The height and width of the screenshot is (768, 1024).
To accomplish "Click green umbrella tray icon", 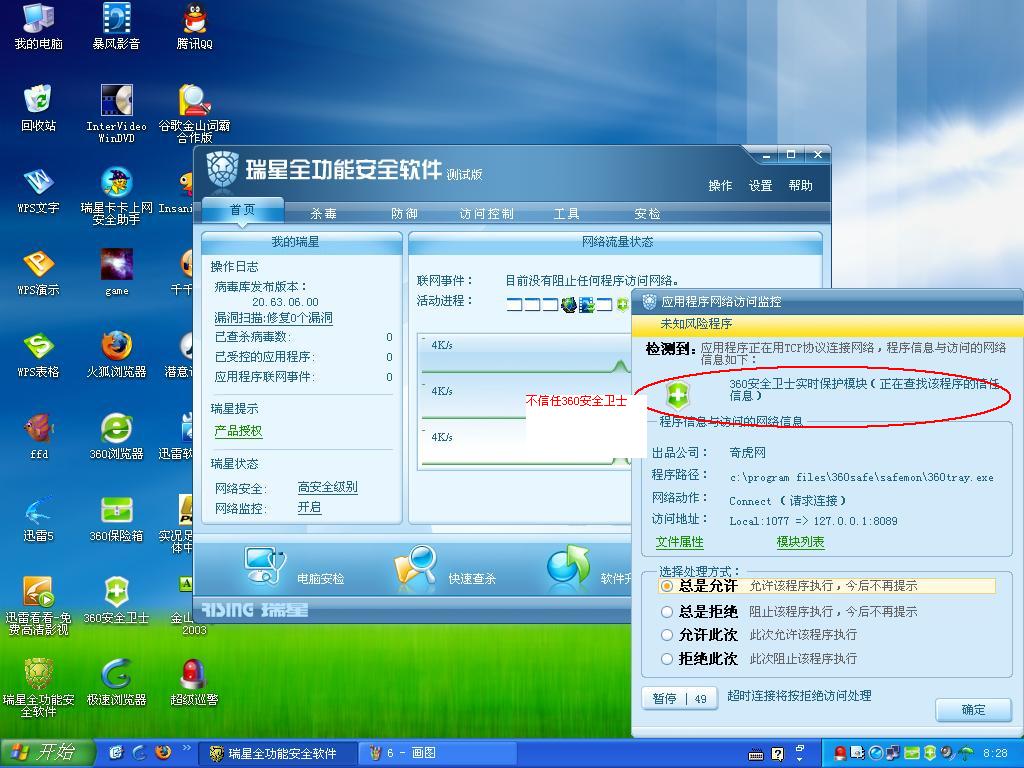I will [x=965, y=753].
